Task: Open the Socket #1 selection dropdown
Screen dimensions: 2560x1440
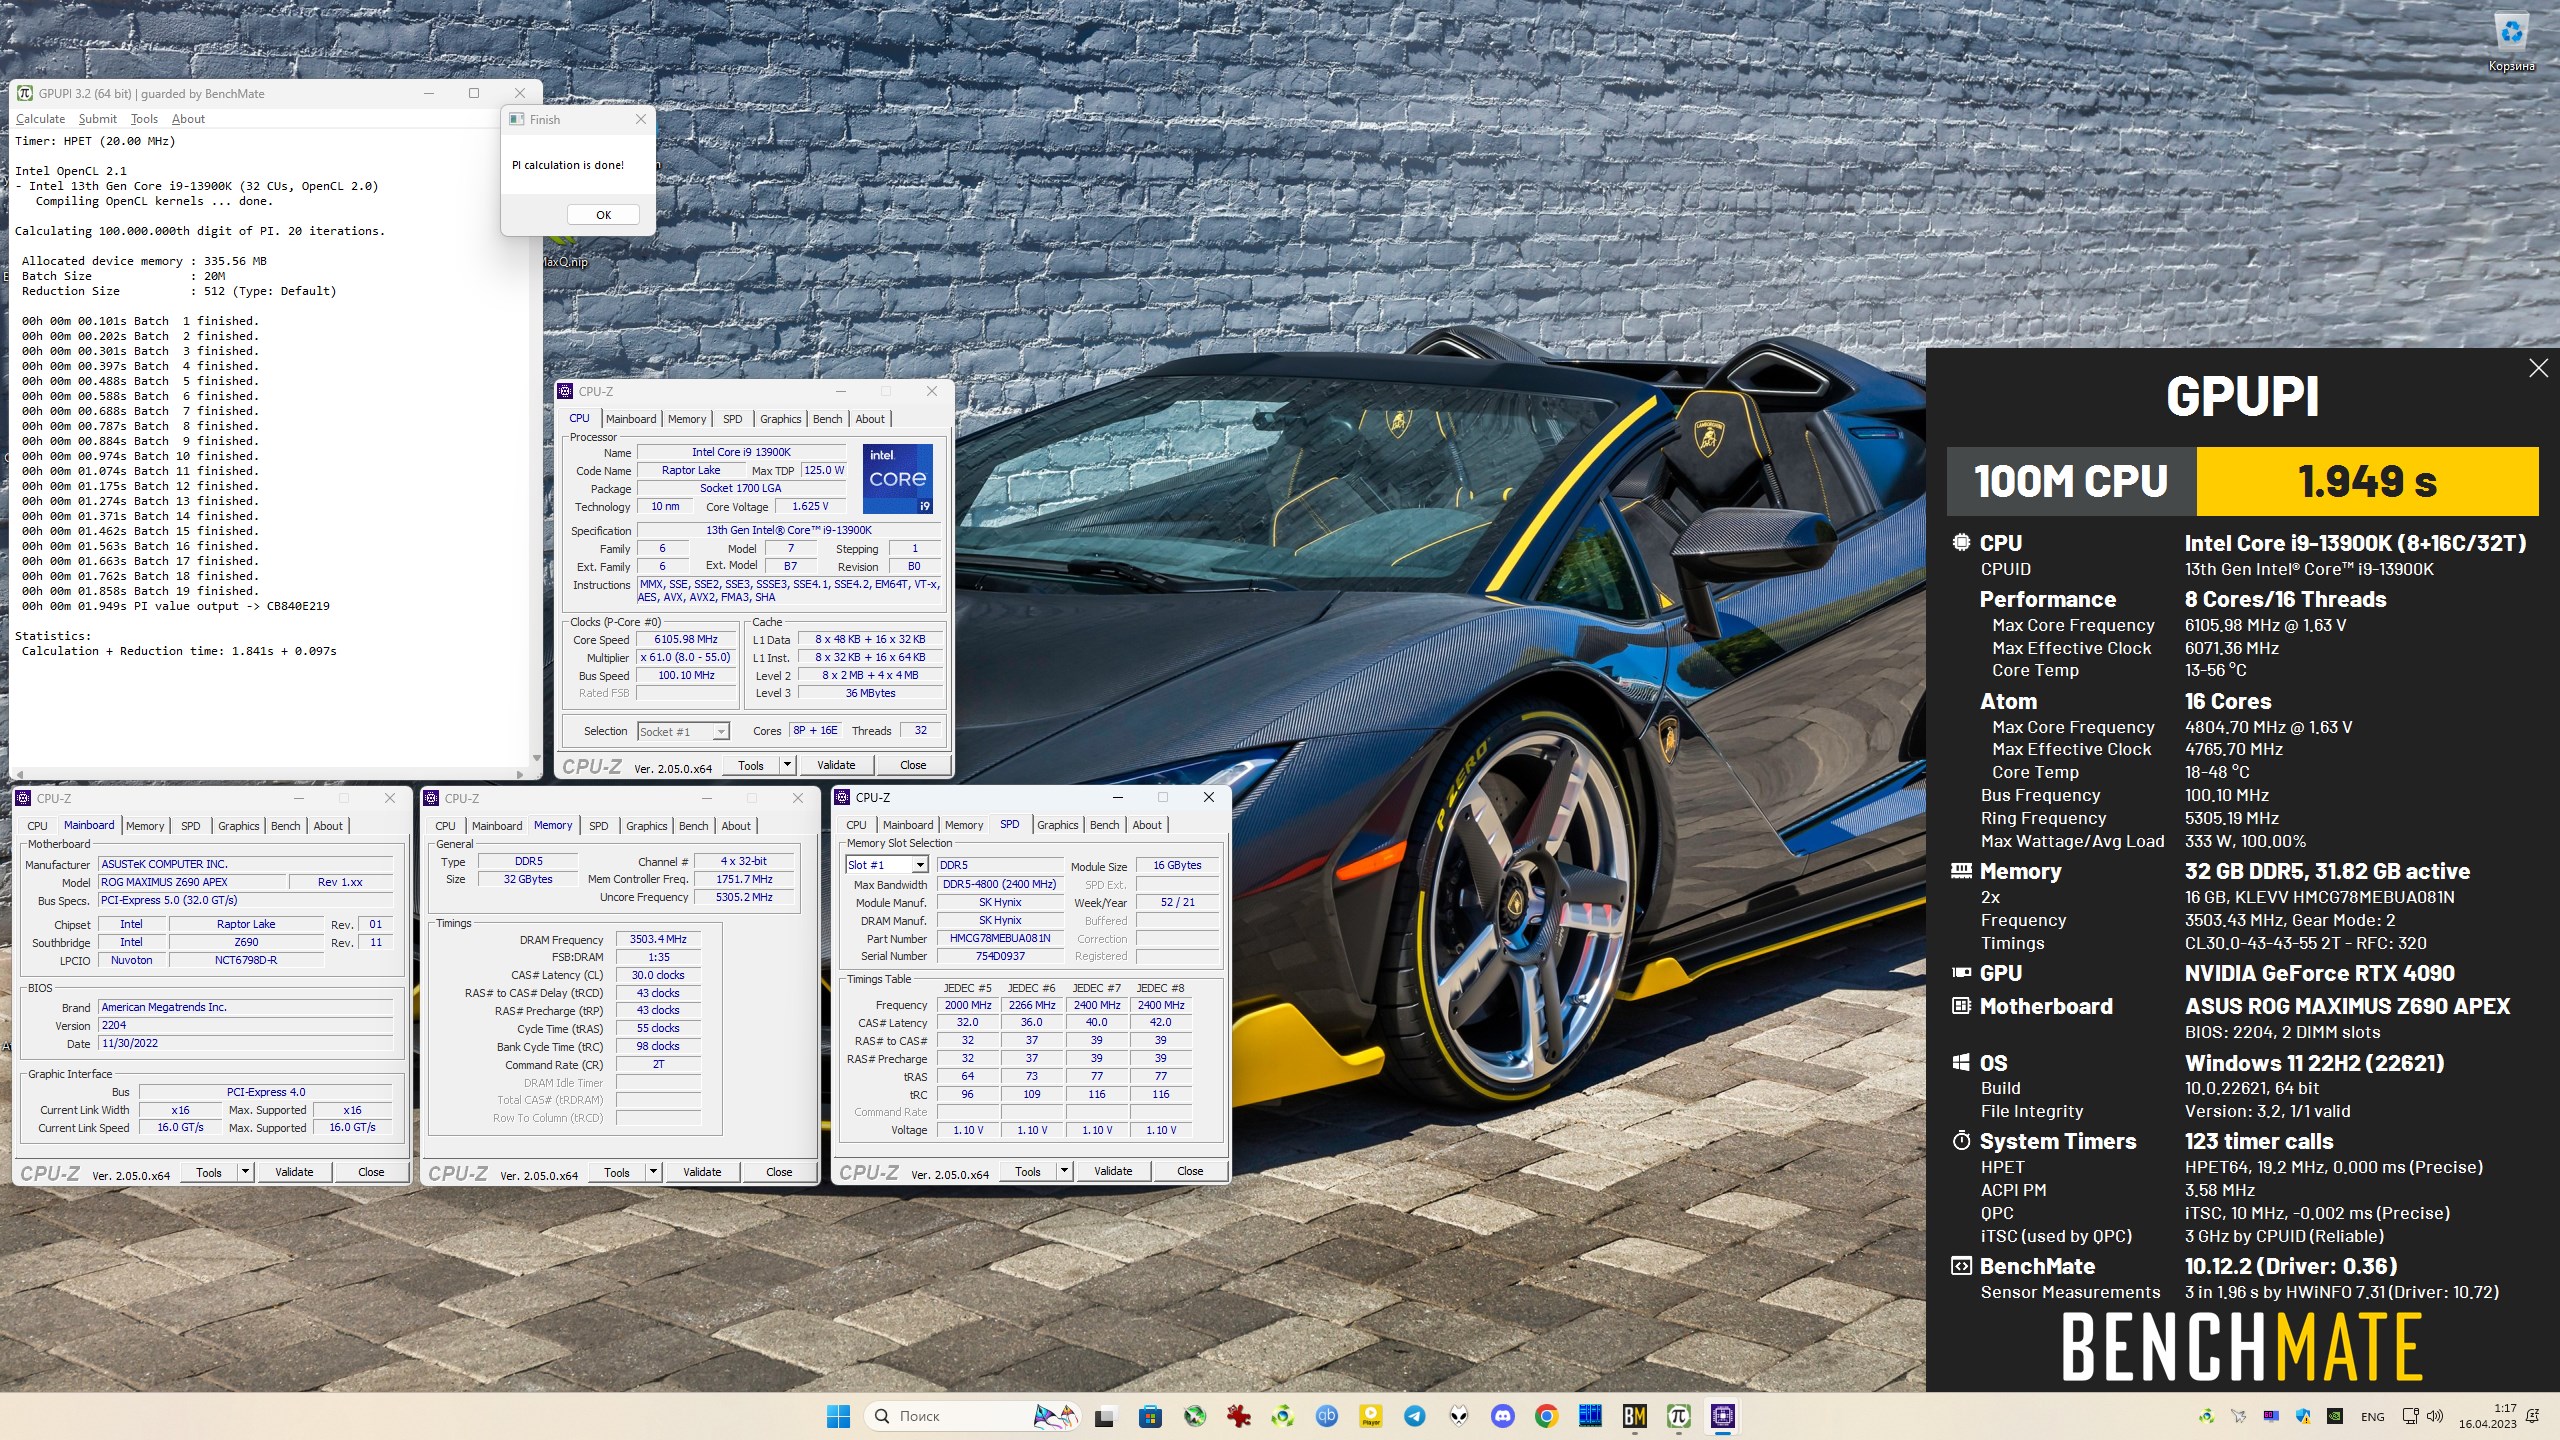Action: [x=720, y=732]
